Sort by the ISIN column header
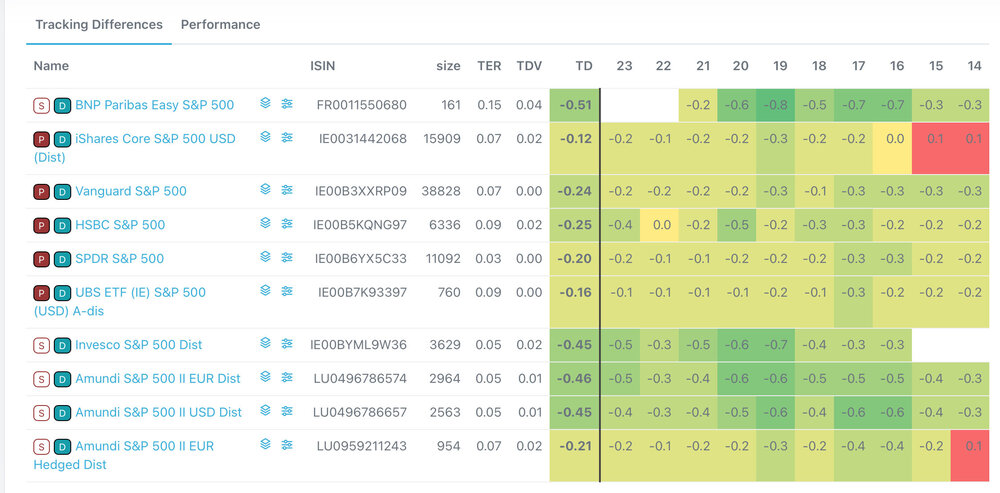 tap(323, 66)
